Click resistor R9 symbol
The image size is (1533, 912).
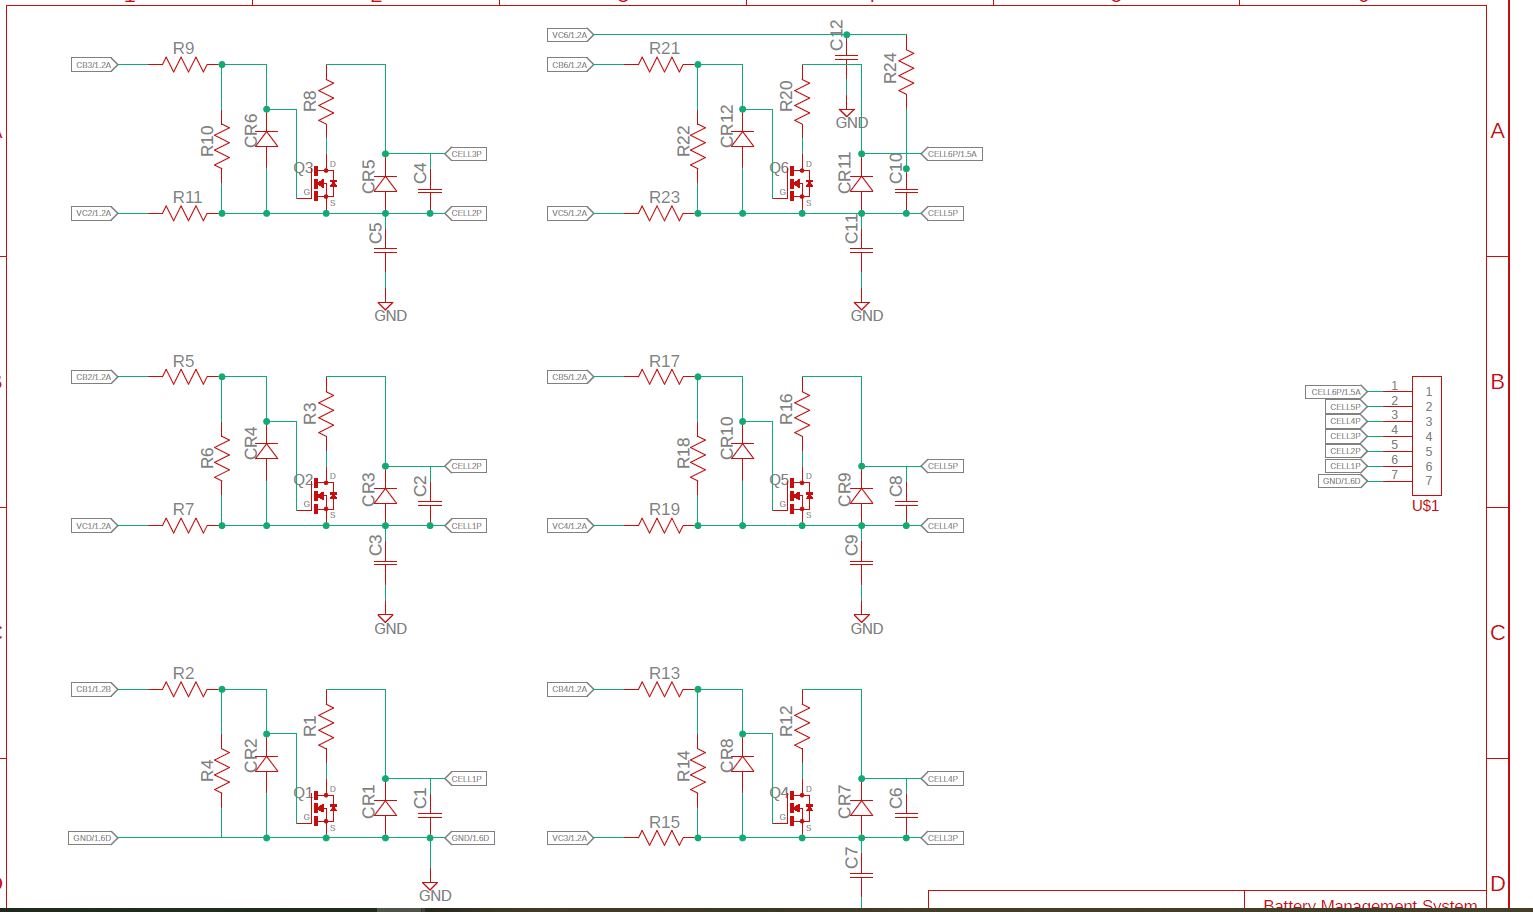pos(184,64)
